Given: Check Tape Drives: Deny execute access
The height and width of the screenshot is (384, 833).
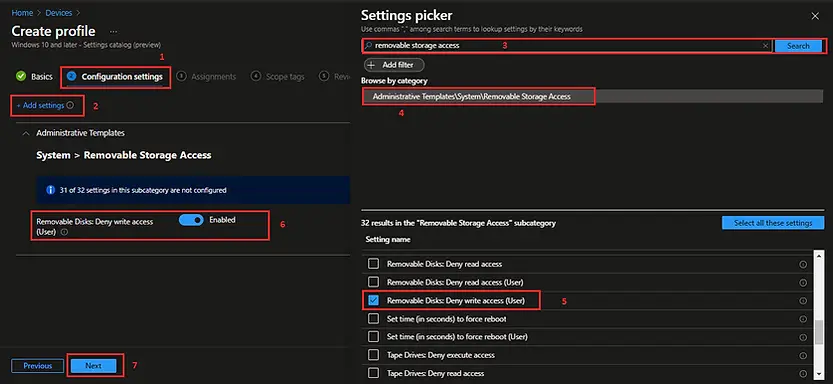Looking at the screenshot, I should pyautogui.click(x=373, y=355).
